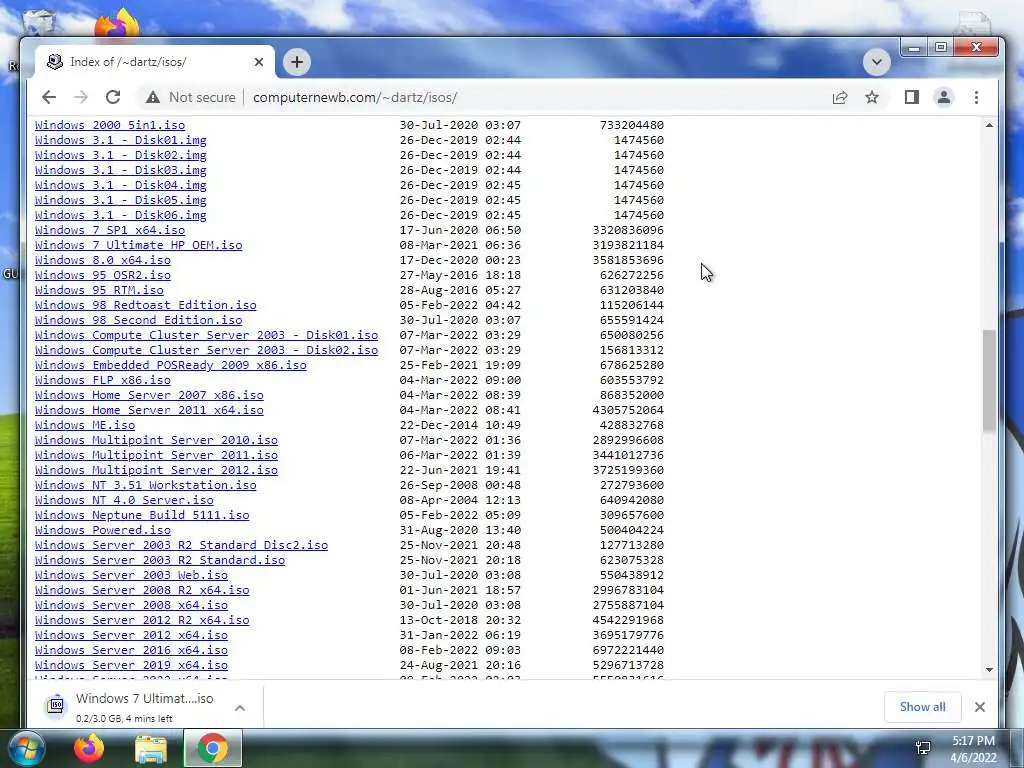Download Windows NT 3.51 Workstation.iso
The height and width of the screenshot is (768, 1024).
tap(146, 485)
